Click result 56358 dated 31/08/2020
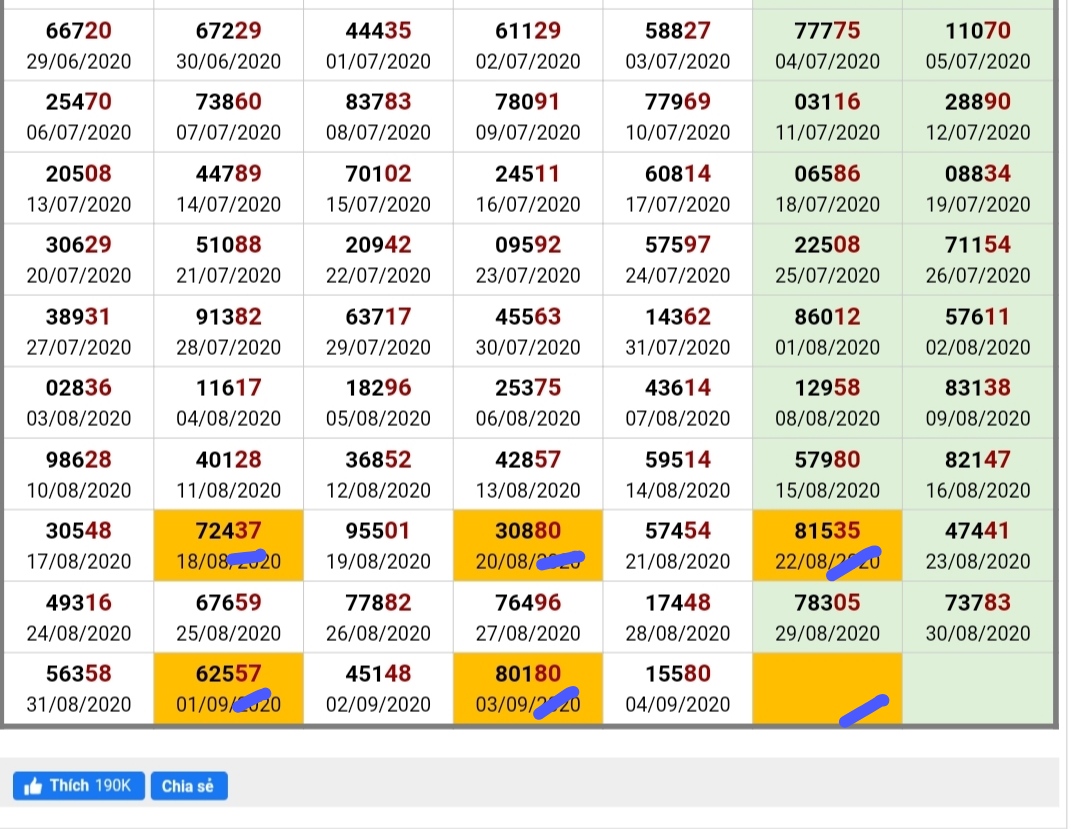The image size is (1076, 829). (79, 688)
